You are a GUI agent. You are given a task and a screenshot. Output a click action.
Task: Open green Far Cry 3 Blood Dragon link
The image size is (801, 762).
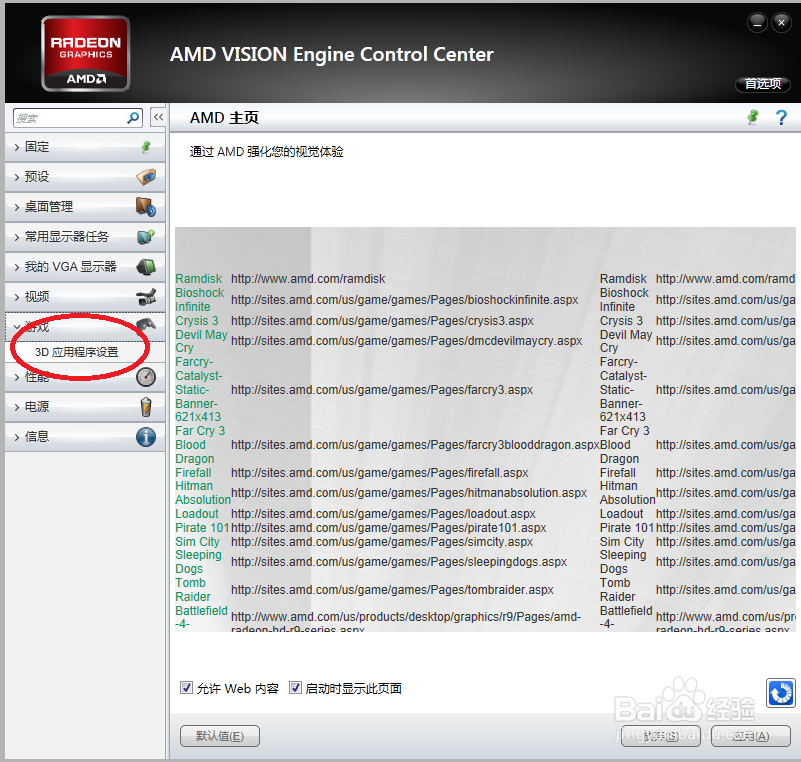pos(200,445)
